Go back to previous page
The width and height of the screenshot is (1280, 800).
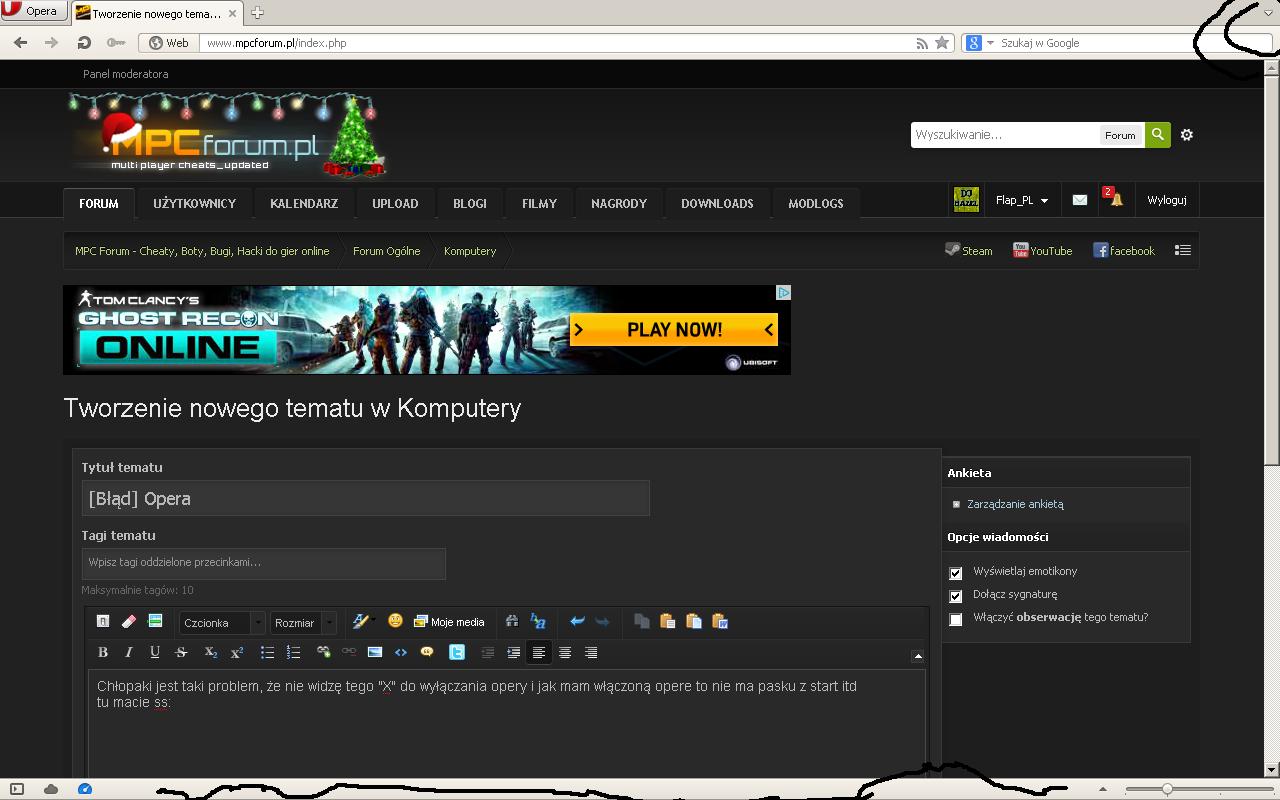pyautogui.click(x=20, y=43)
